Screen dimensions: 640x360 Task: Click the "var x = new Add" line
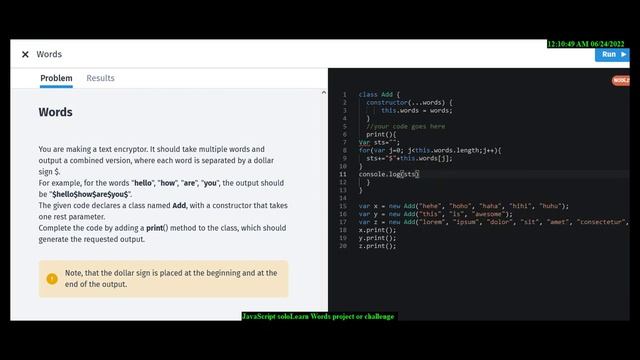464,206
